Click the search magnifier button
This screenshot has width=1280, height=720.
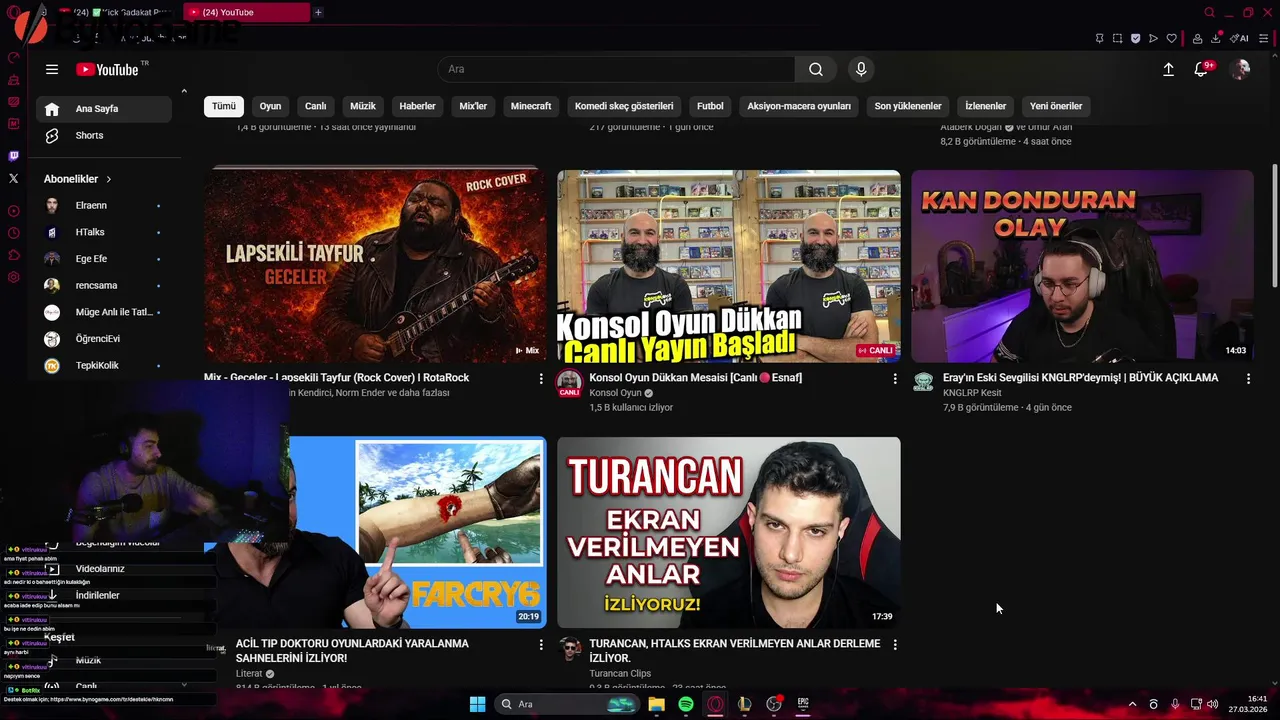click(816, 69)
